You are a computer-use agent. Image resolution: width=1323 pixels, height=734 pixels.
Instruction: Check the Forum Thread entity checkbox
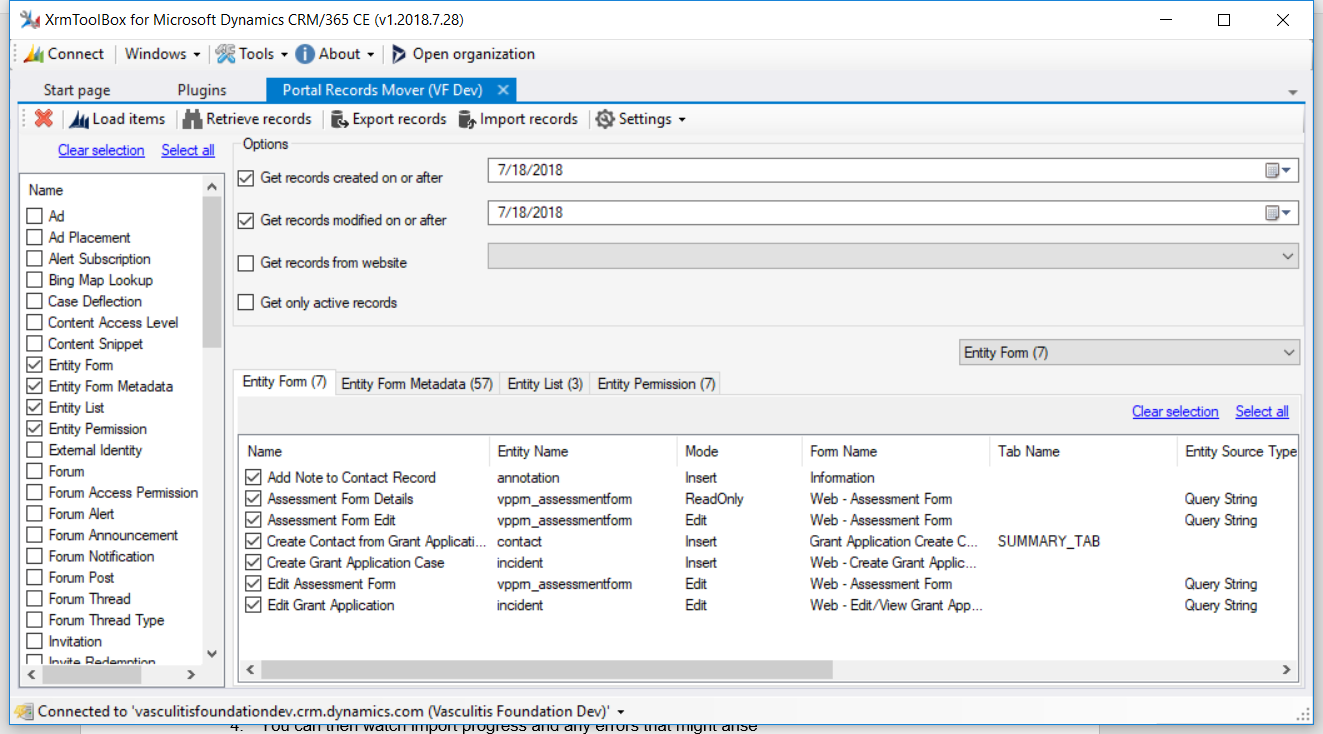point(35,599)
